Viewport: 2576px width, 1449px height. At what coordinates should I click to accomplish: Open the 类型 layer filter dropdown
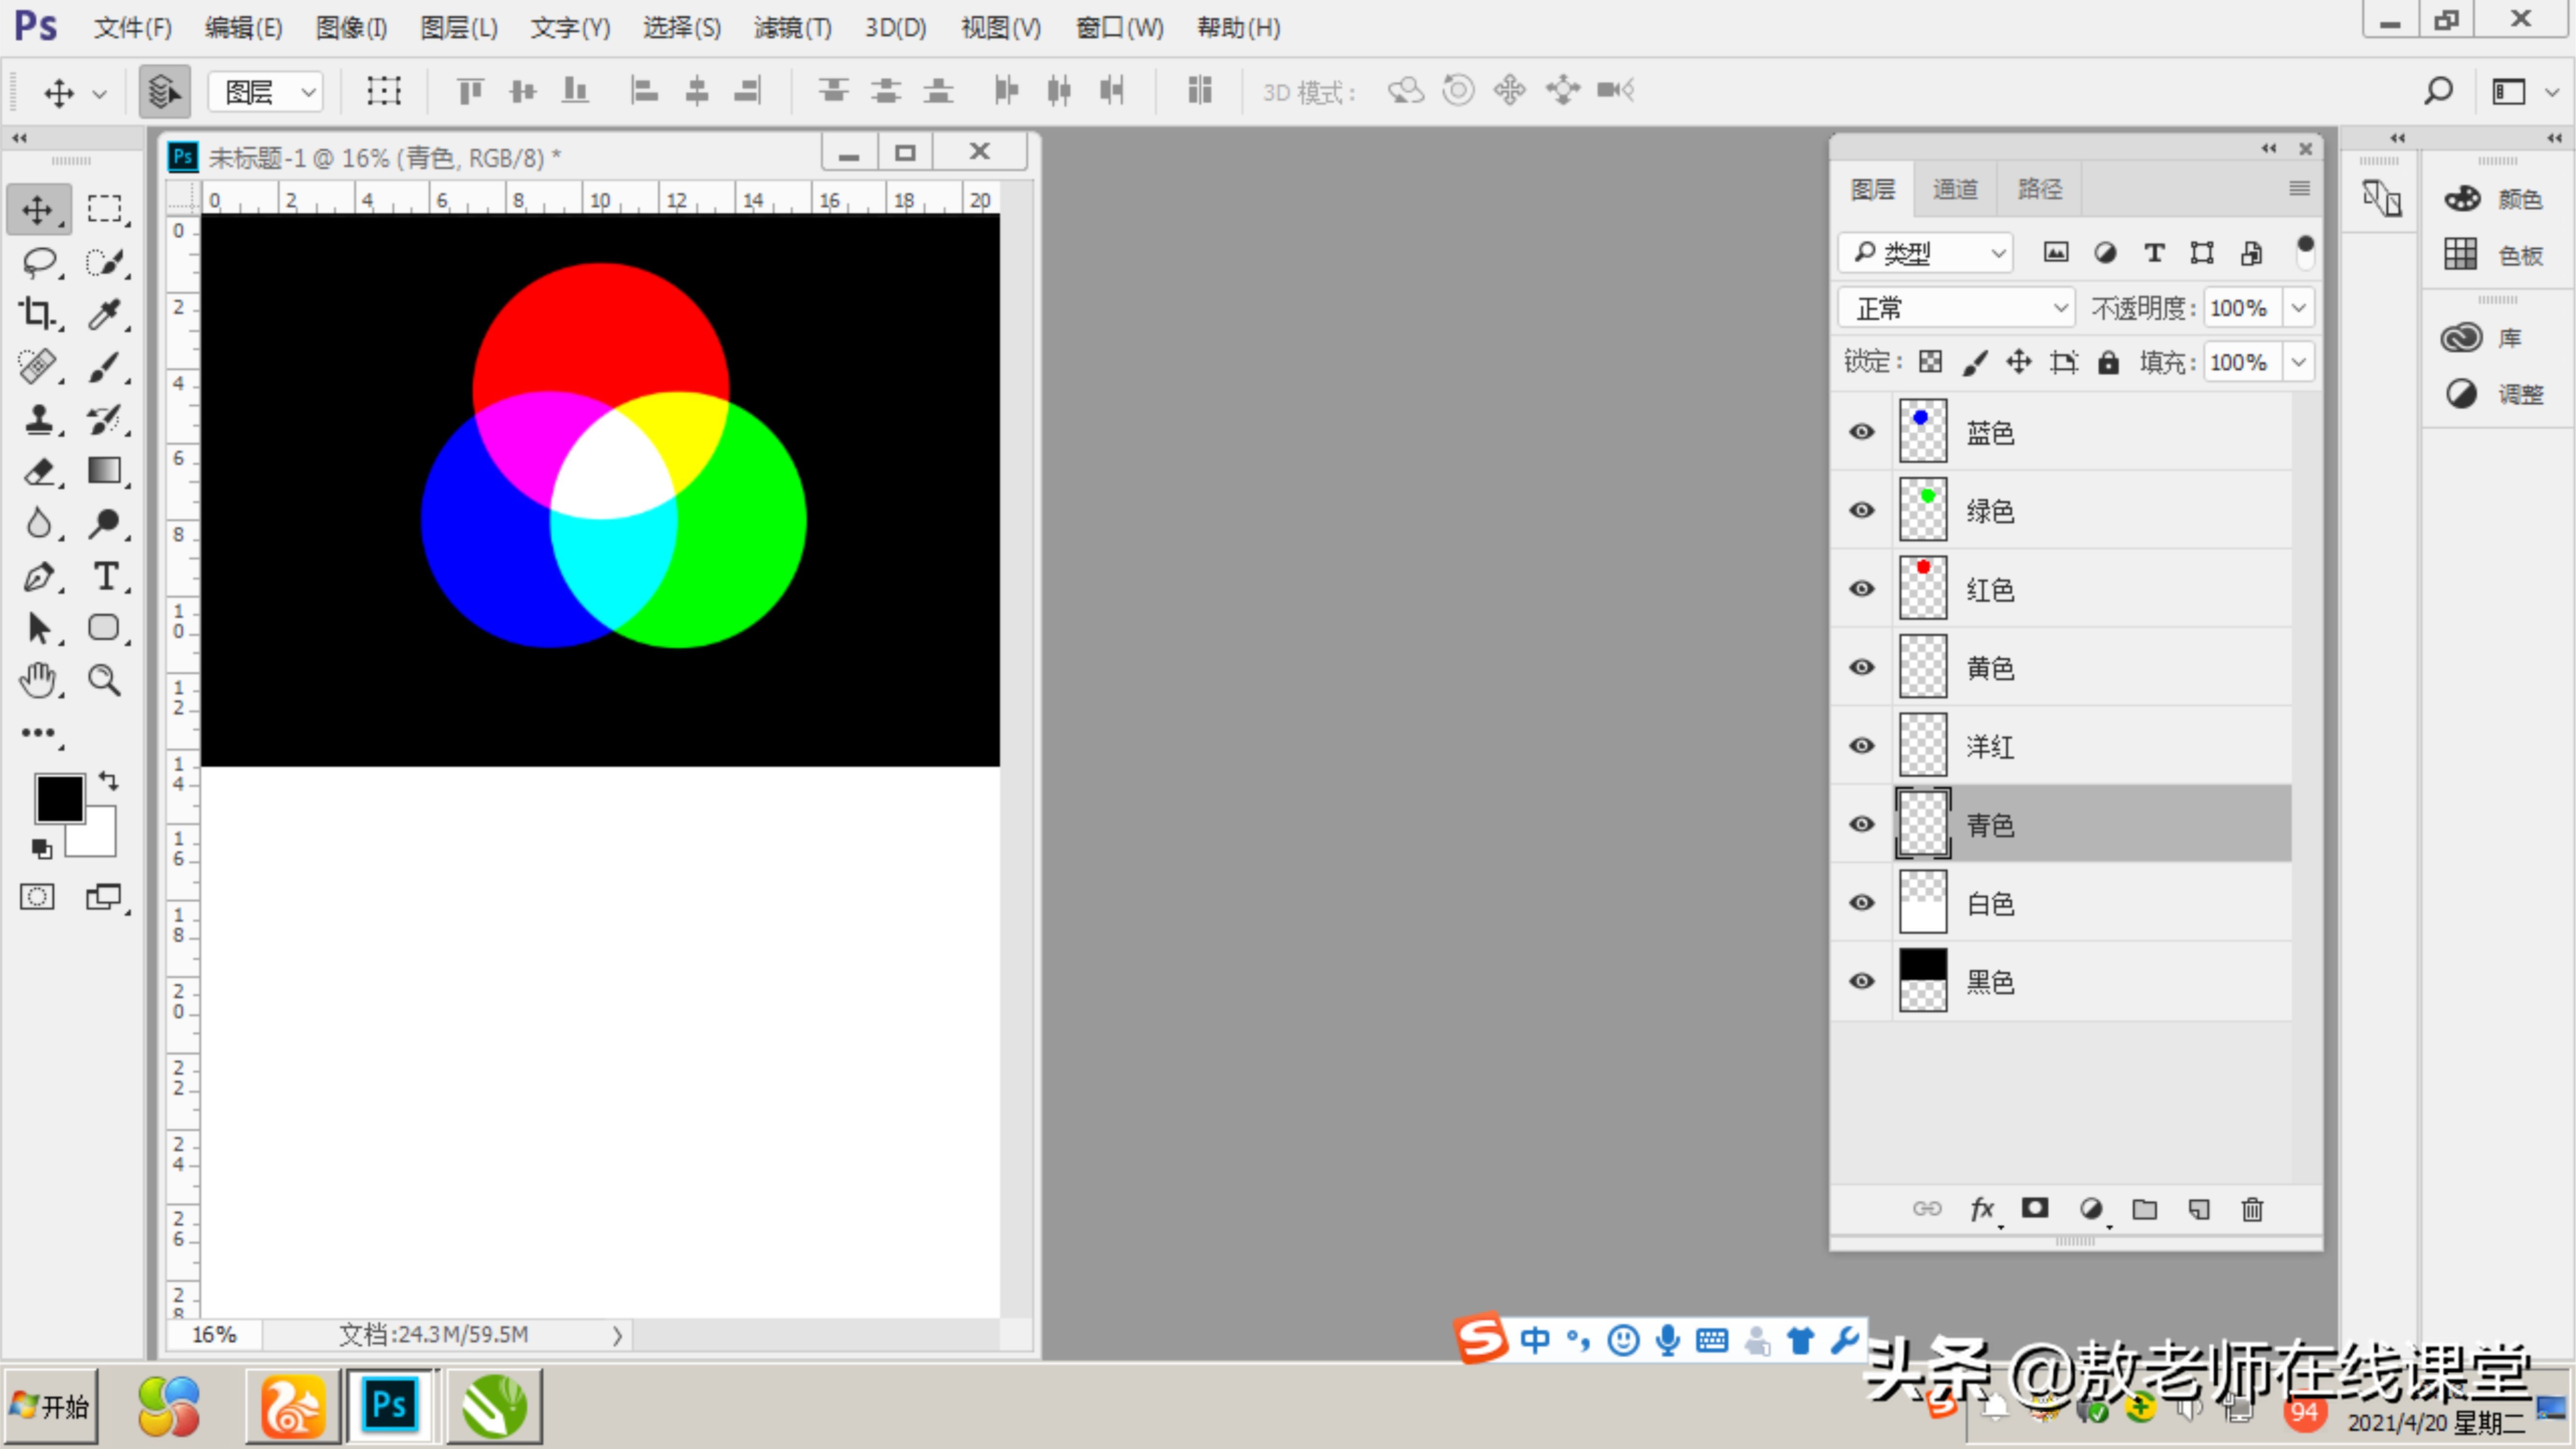1925,253
